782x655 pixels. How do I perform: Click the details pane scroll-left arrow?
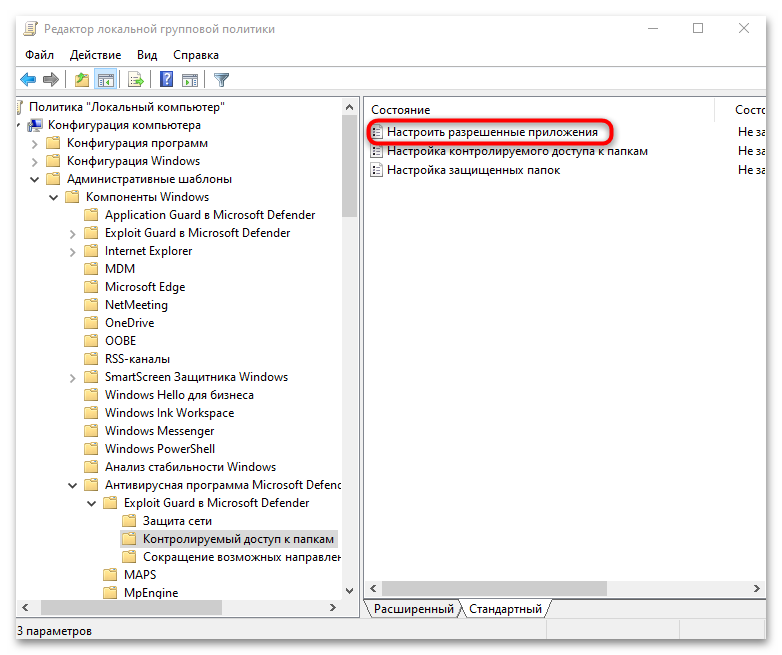coord(373,589)
